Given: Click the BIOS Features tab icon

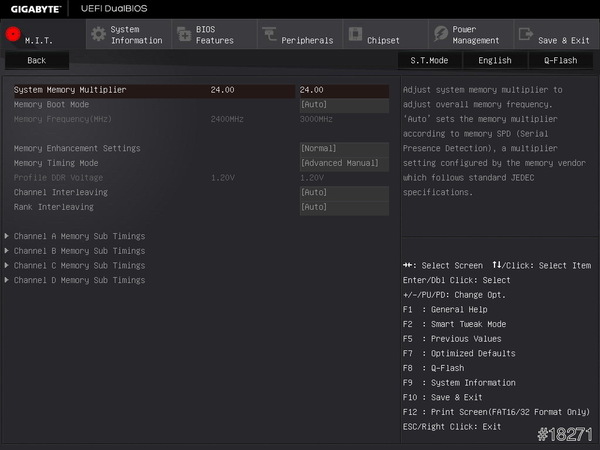Looking at the screenshot, I should (x=183, y=35).
